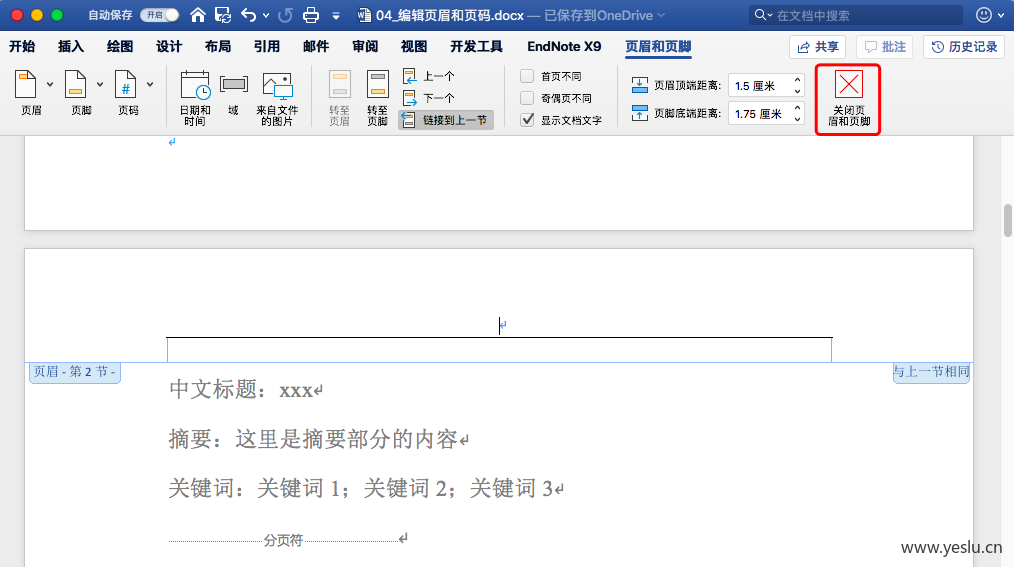Click the 与上一节相同 label

(x=931, y=372)
